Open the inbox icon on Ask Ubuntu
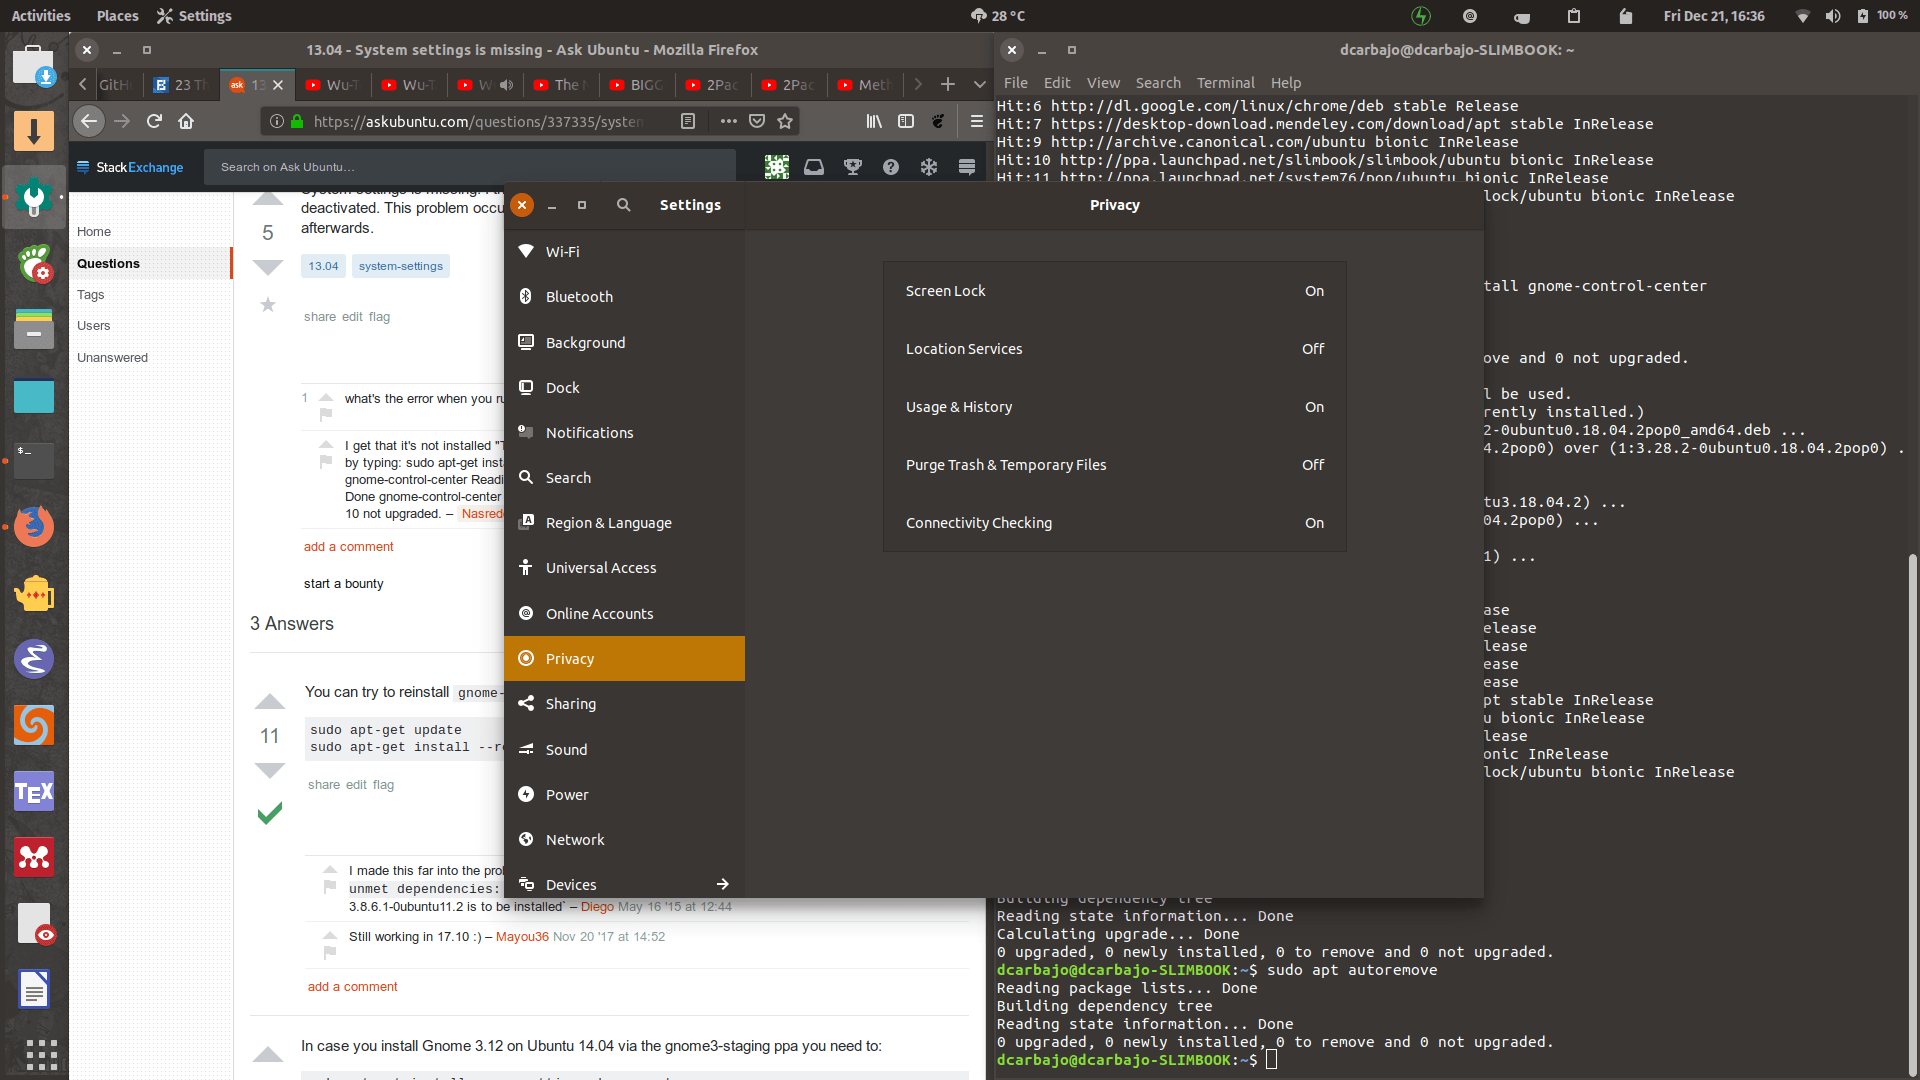This screenshot has height=1080, width=1920. [x=814, y=166]
